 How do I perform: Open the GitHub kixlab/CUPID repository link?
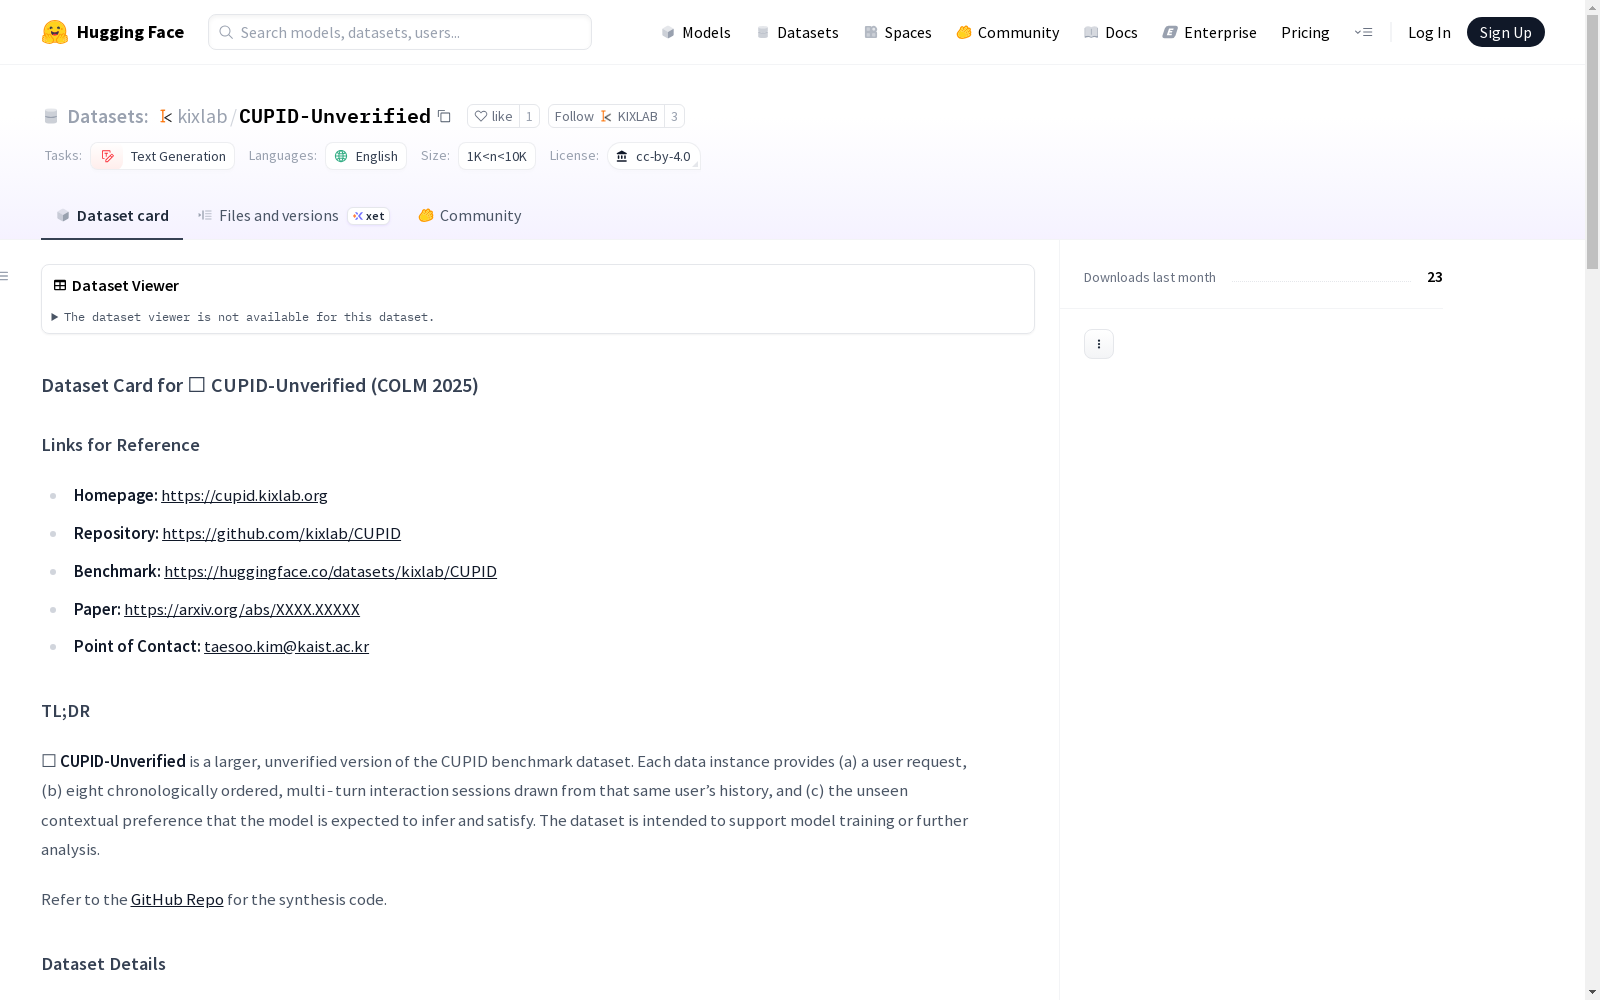[281, 533]
